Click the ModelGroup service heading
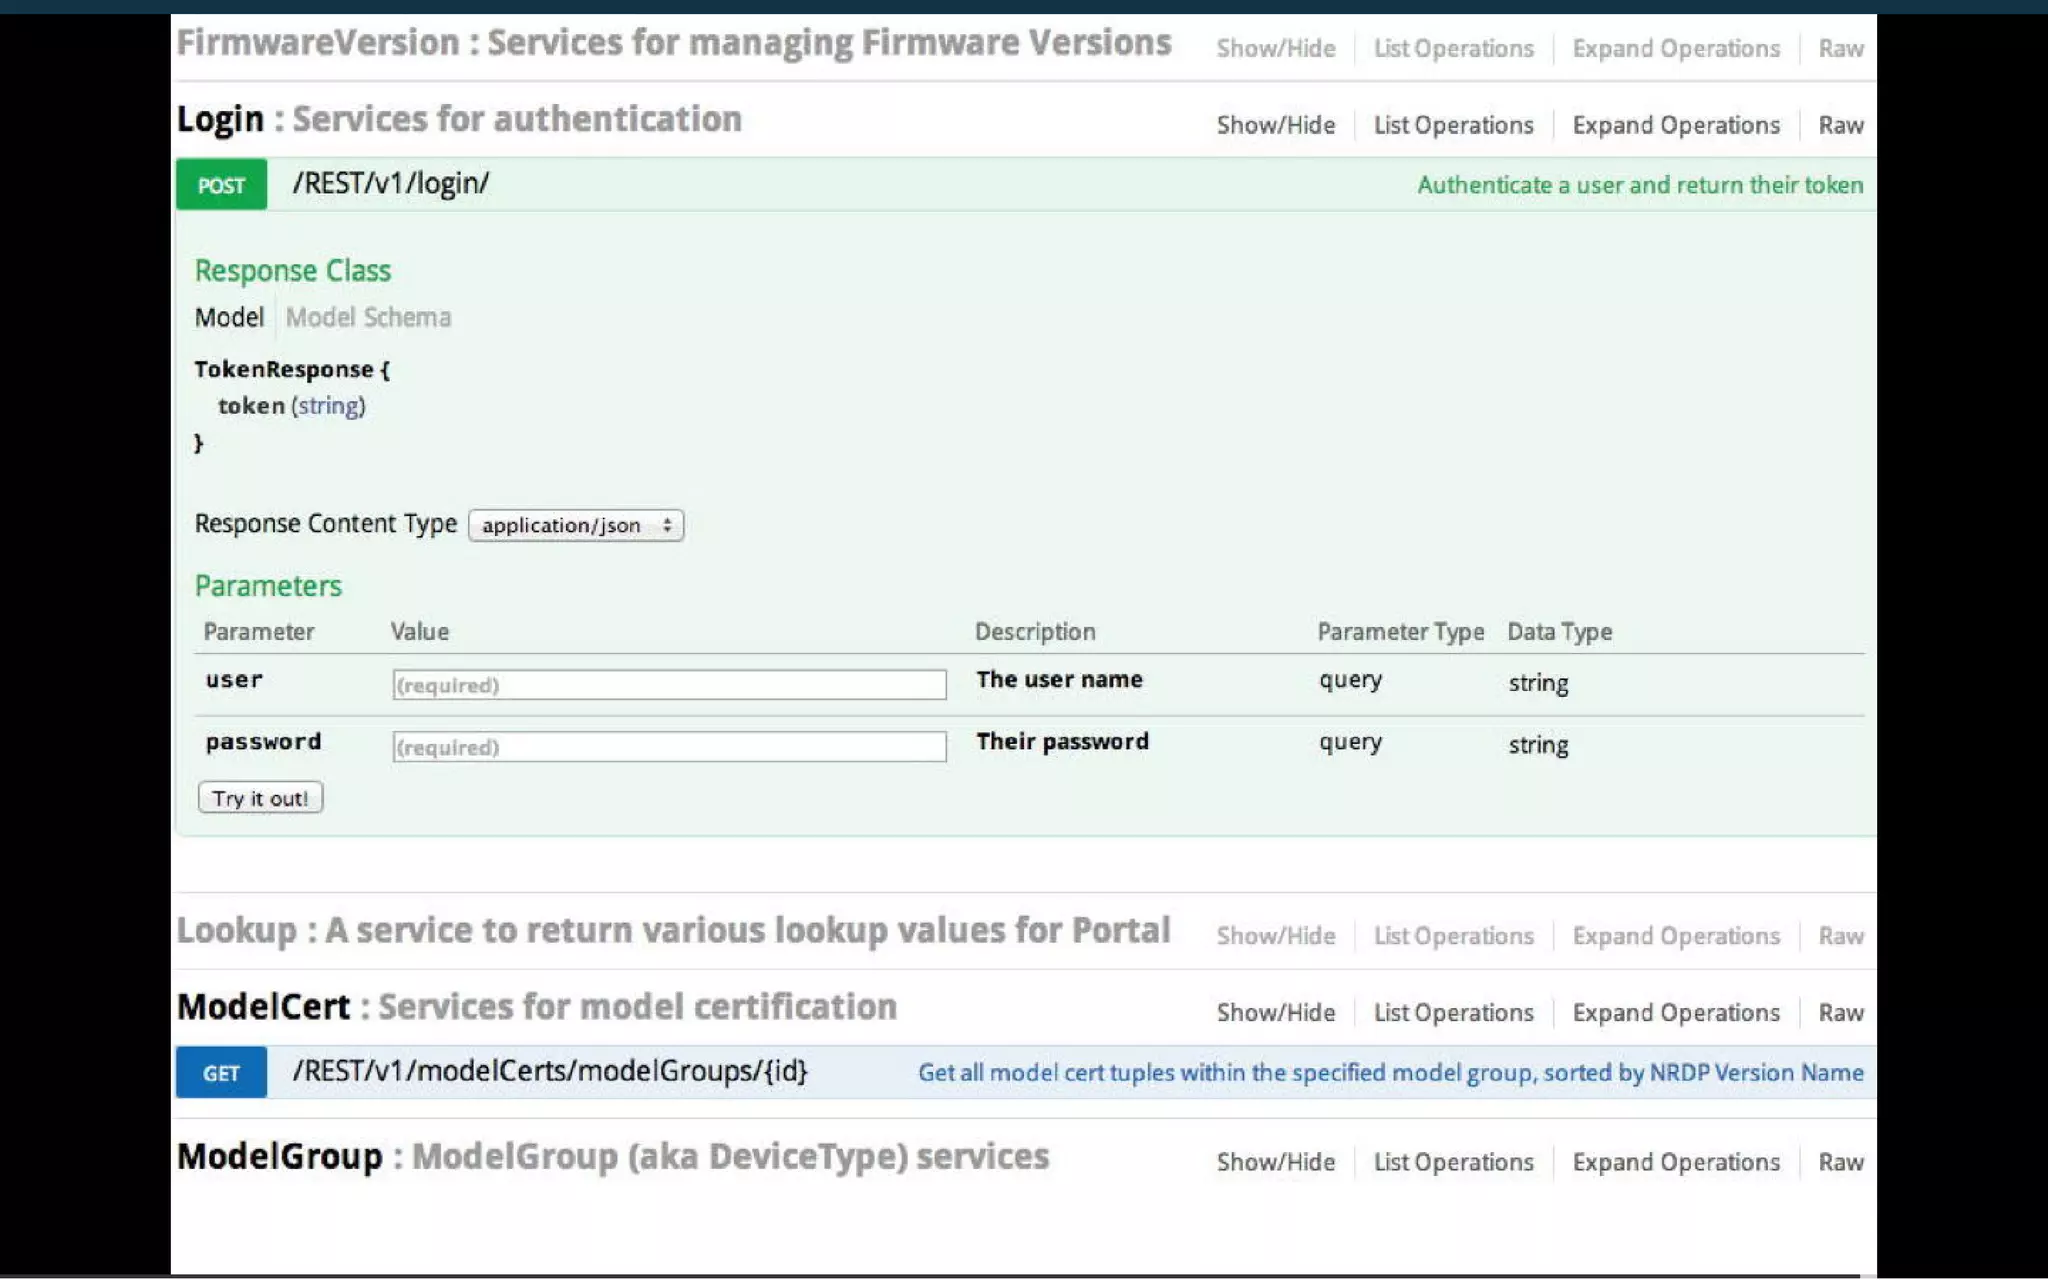 (279, 1157)
